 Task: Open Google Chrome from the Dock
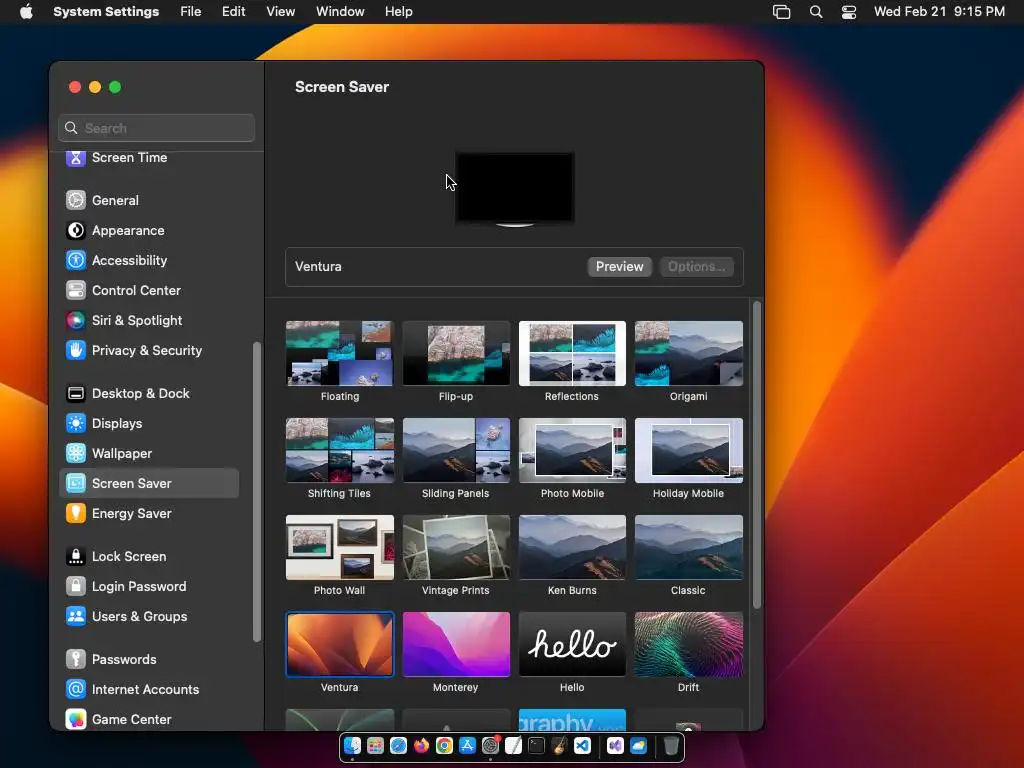pyautogui.click(x=444, y=745)
